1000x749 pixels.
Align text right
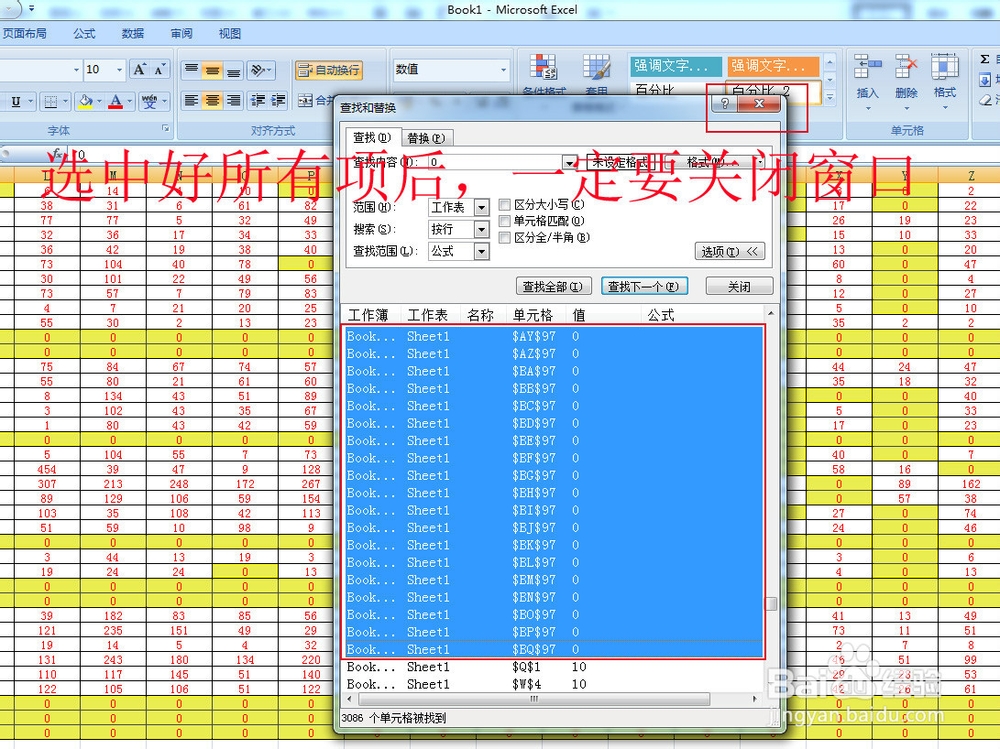pyautogui.click(x=233, y=100)
